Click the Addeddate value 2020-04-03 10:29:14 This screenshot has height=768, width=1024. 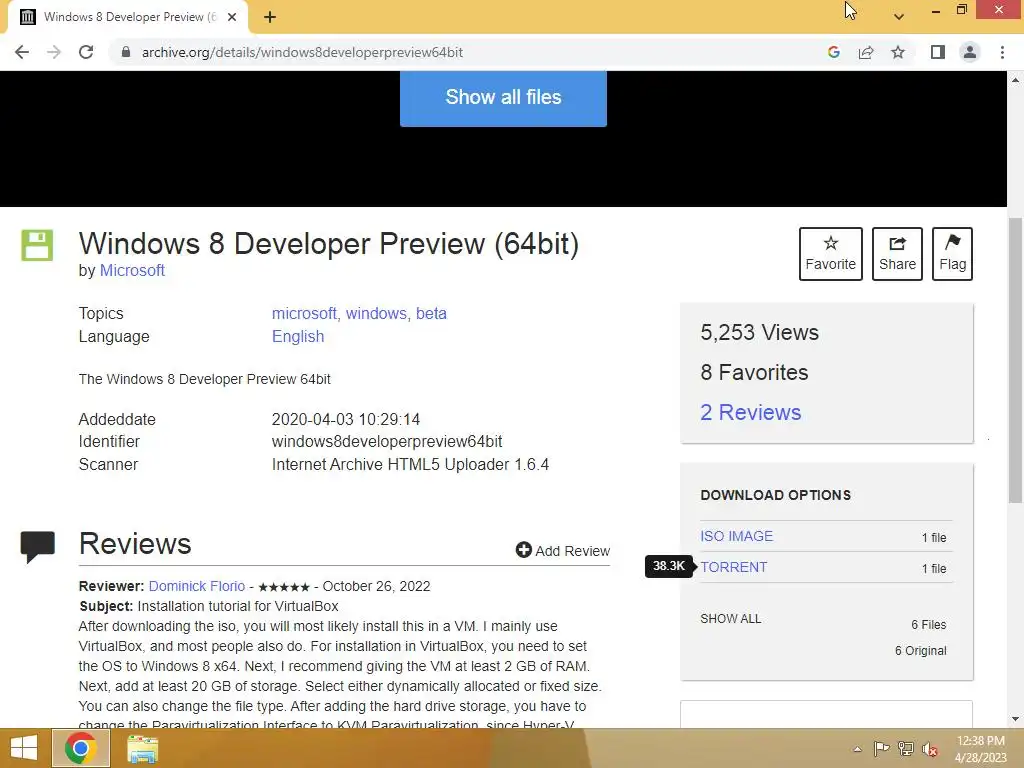pos(345,419)
